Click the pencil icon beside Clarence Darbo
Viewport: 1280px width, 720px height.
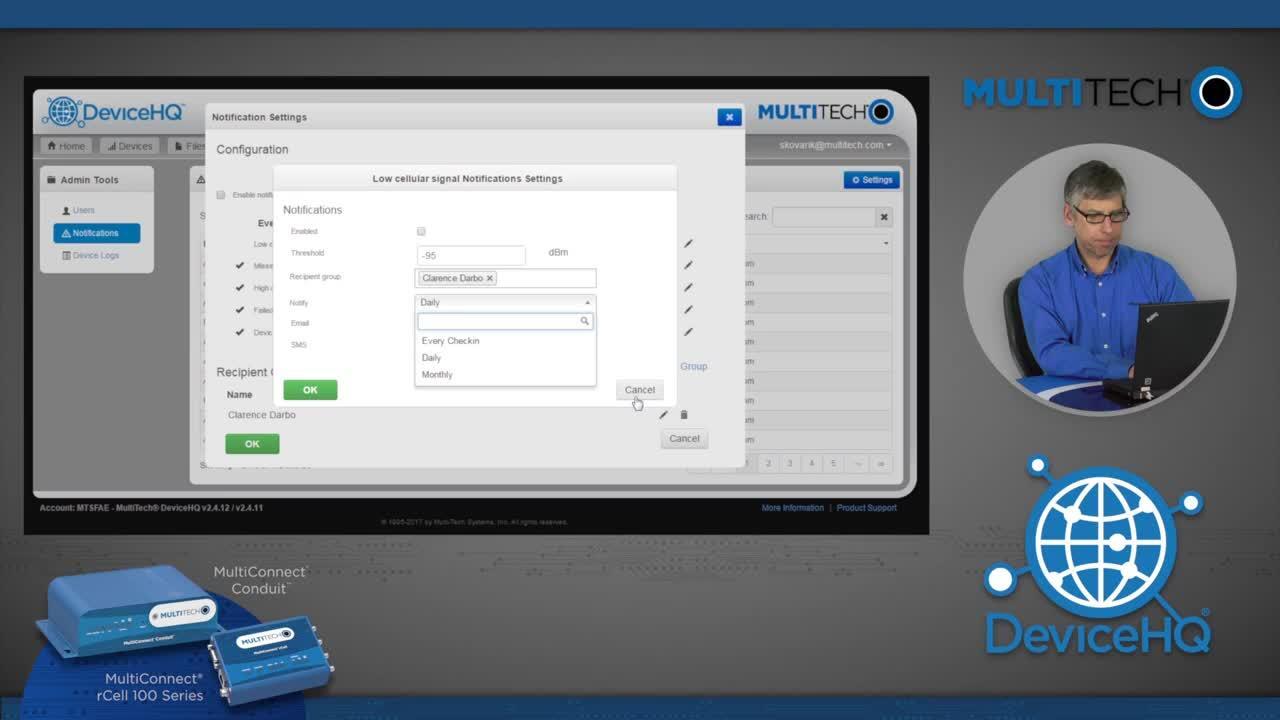[x=663, y=414]
